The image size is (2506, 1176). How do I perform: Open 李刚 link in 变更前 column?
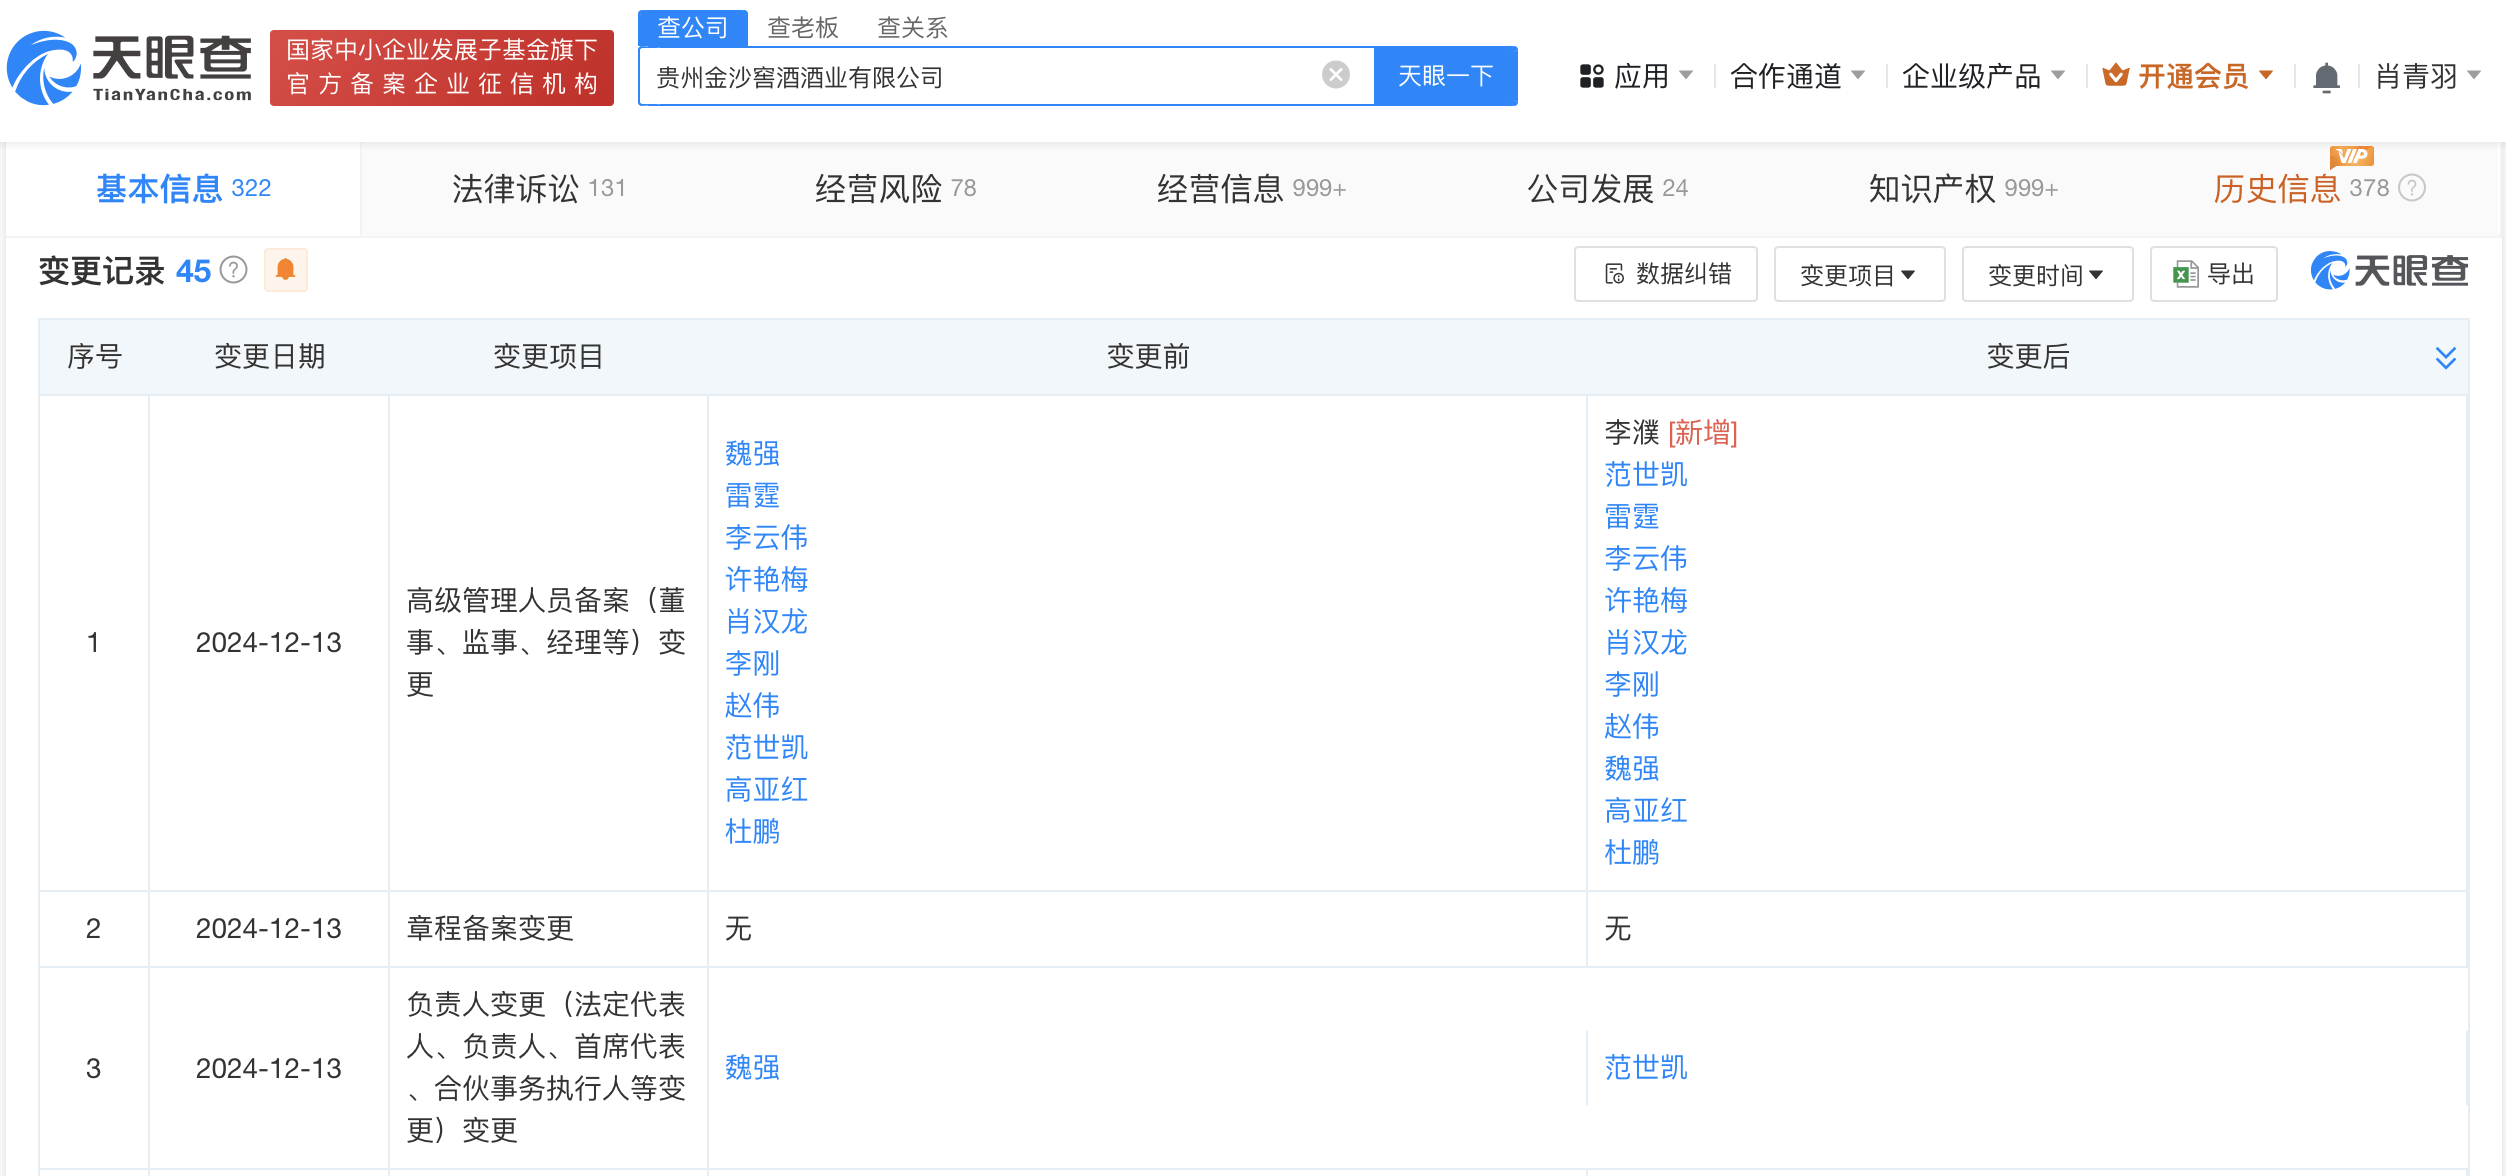coord(752,664)
